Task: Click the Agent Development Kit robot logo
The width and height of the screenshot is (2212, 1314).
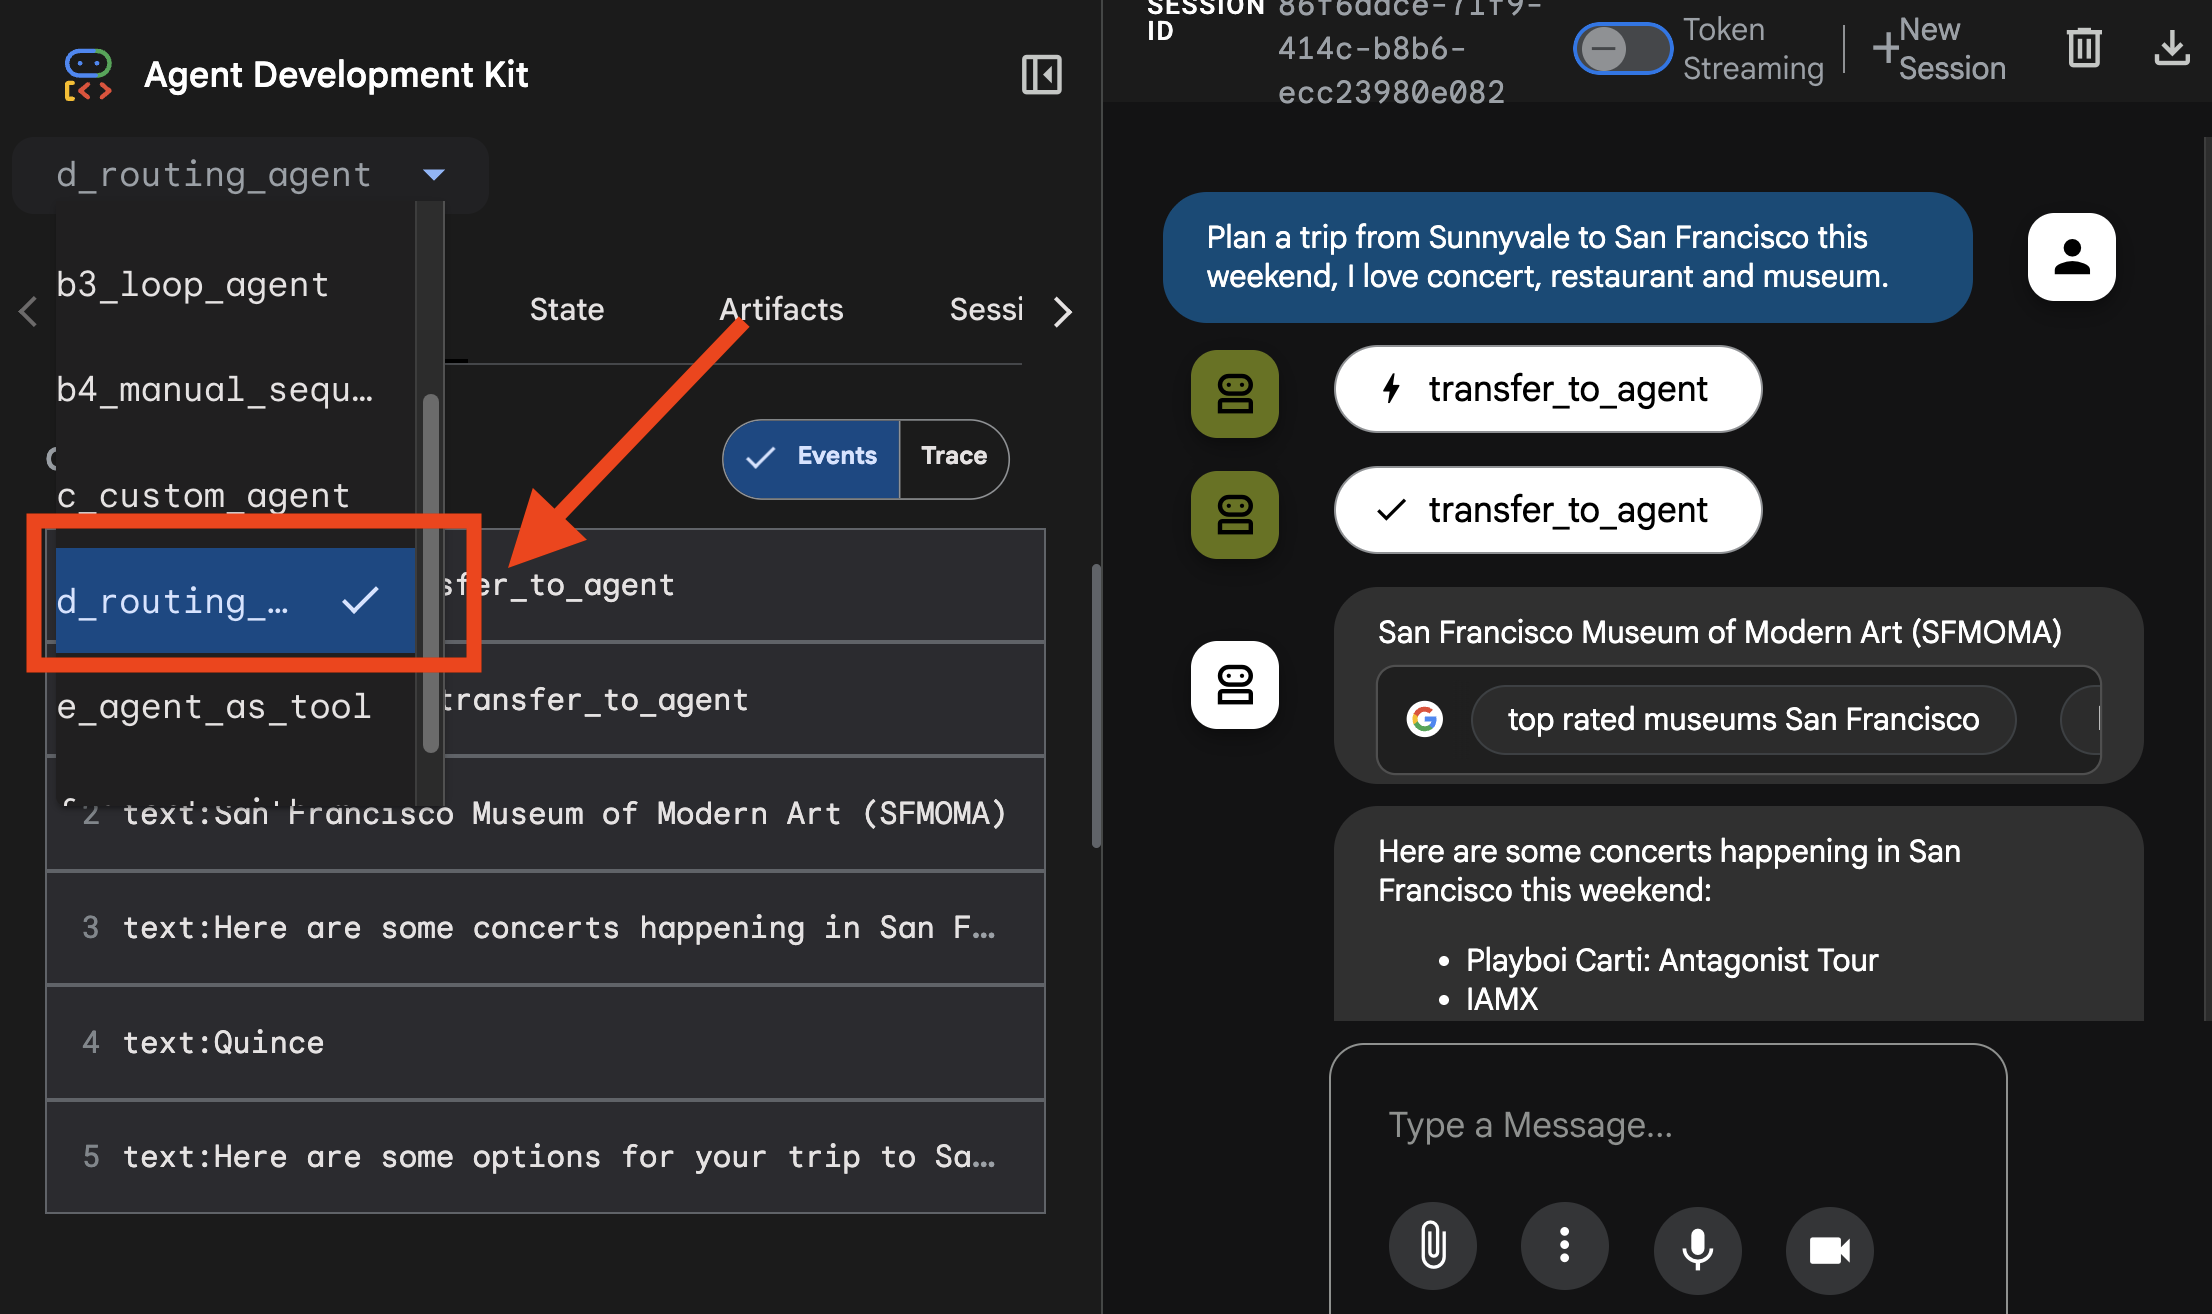Action: coord(87,74)
